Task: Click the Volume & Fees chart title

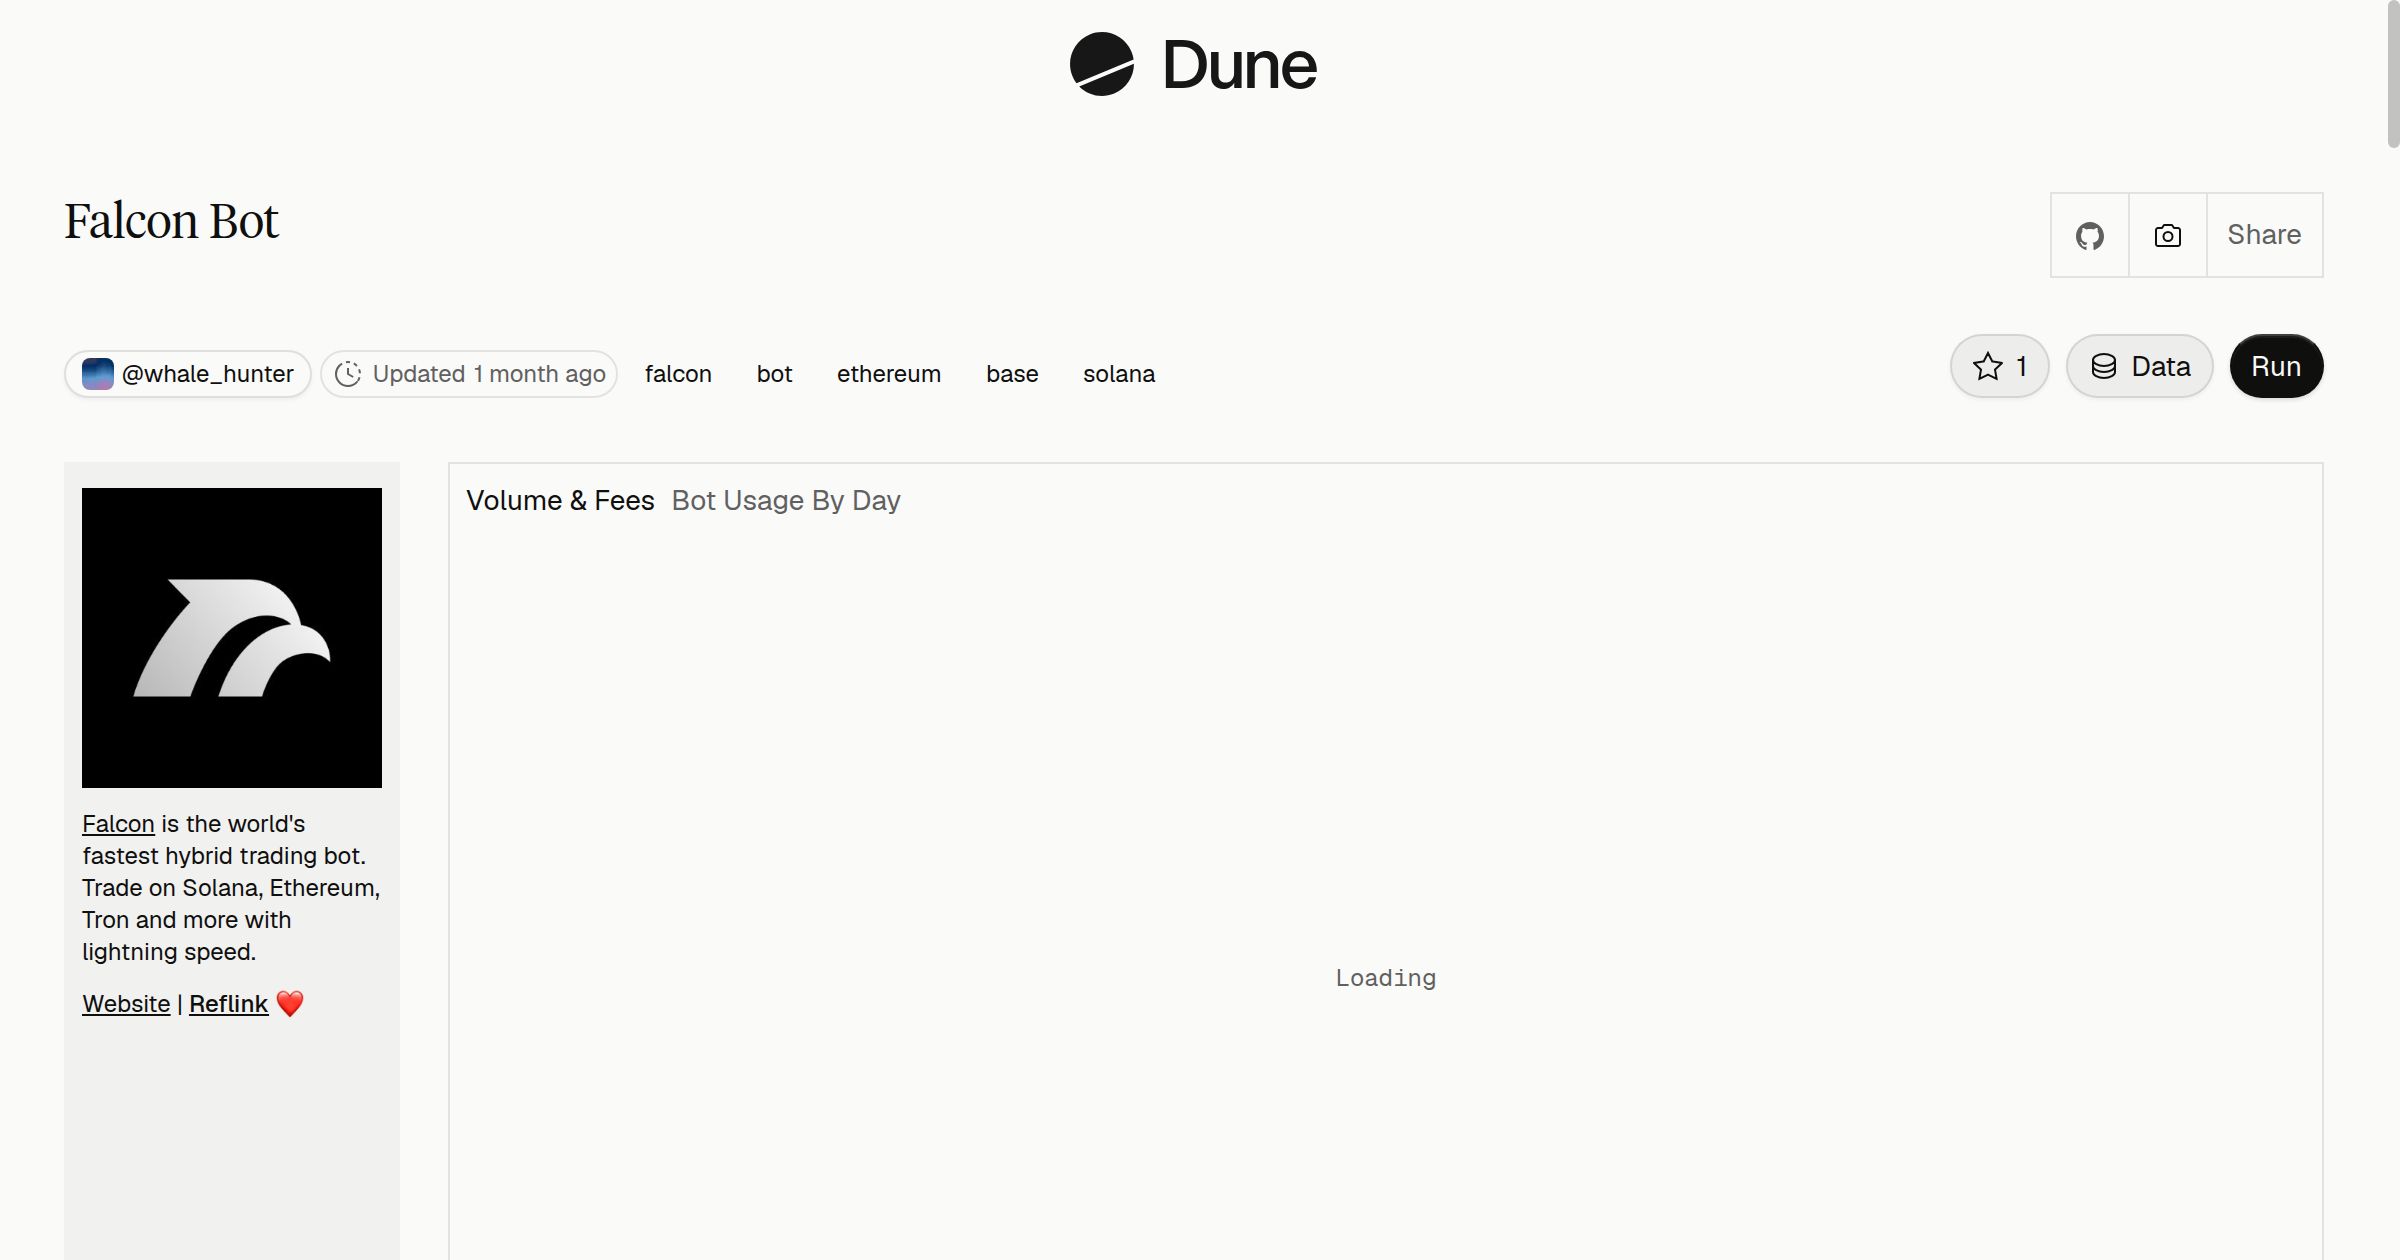Action: [560, 500]
